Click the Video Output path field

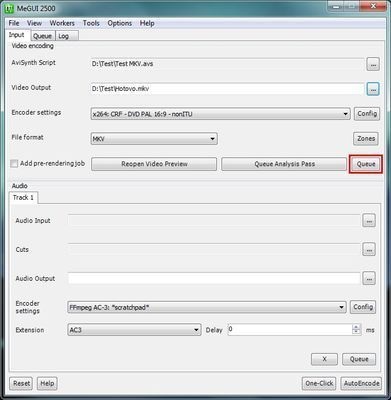tap(227, 89)
